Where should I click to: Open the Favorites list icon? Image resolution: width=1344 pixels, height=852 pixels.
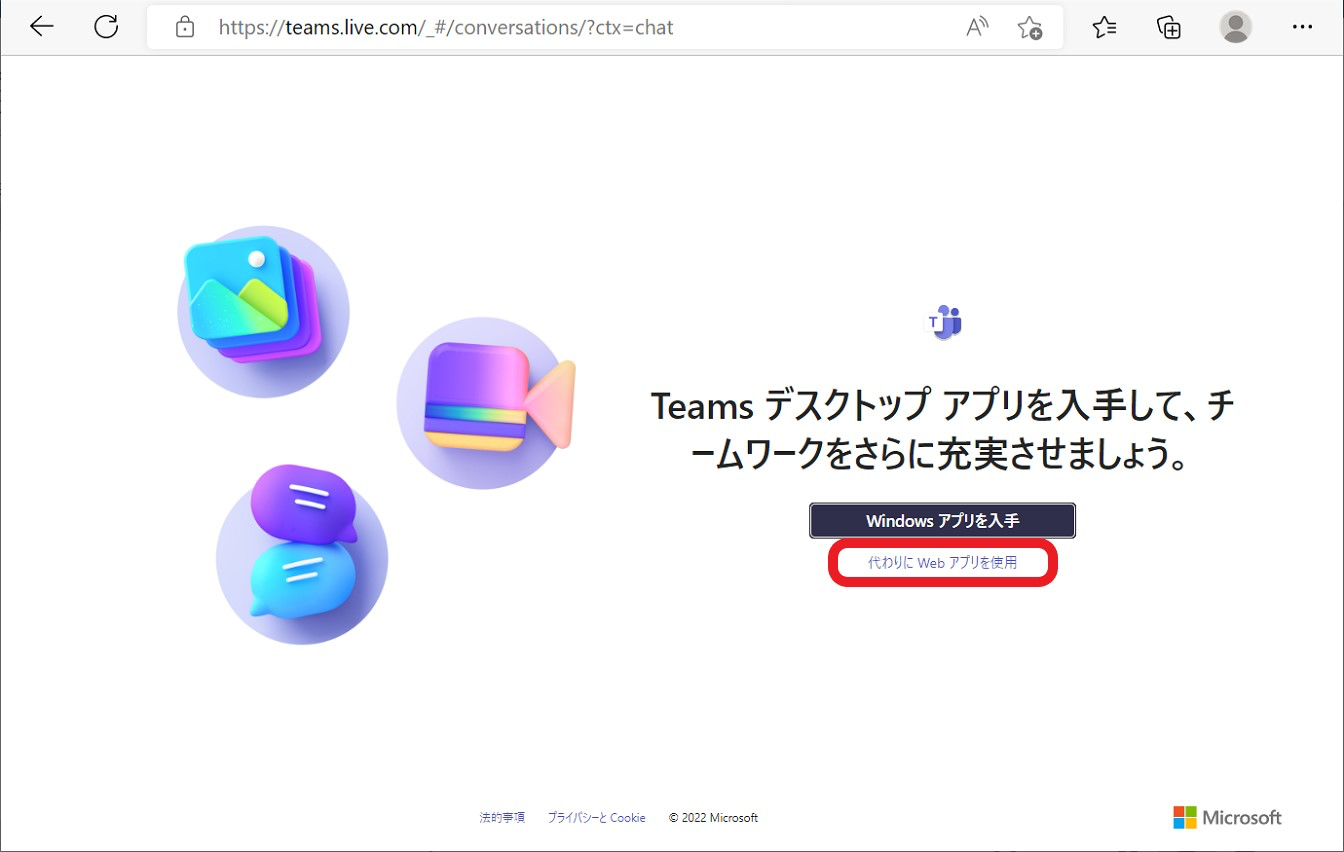1104,28
